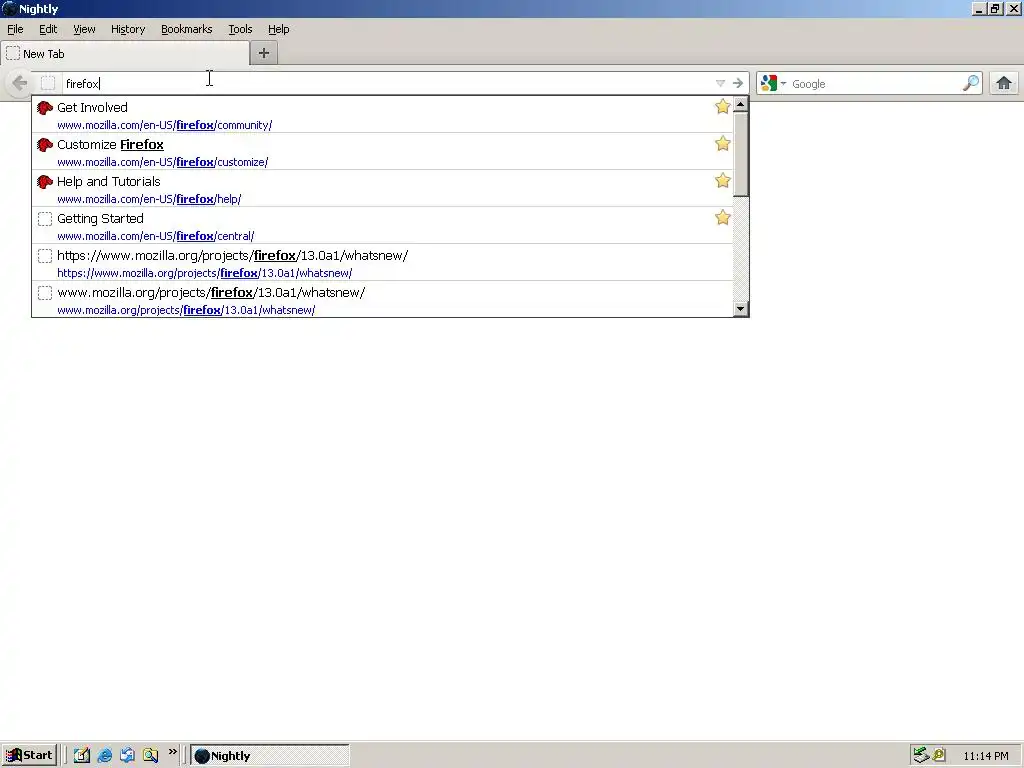
Task: Click the search folder quick launch icon
Action: coord(150,756)
